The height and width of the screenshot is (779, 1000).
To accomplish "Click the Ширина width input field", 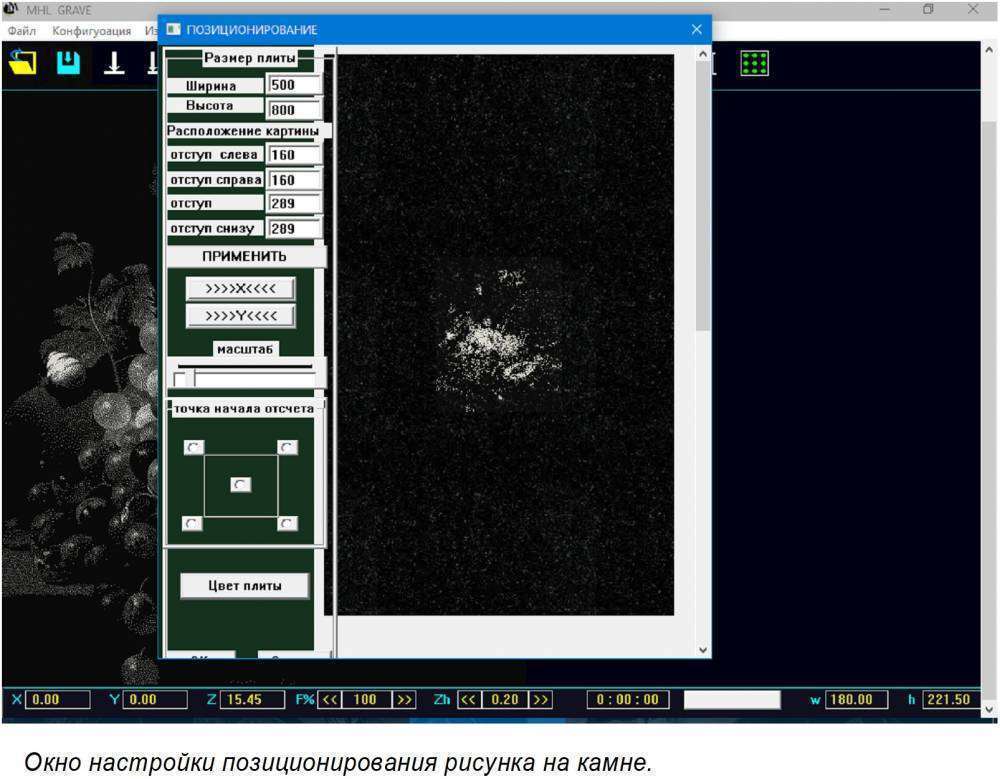I will (x=294, y=86).
